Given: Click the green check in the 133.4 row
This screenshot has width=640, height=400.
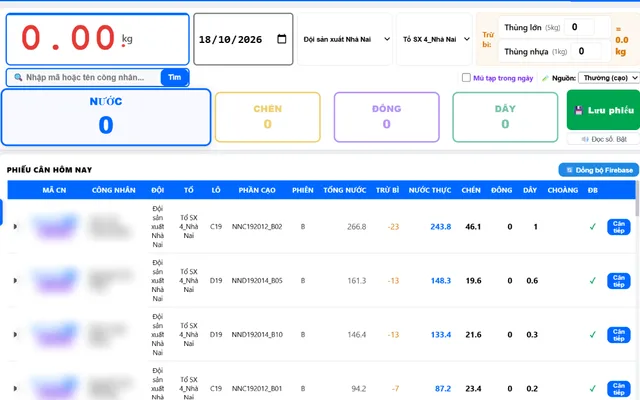Looking at the screenshot, I should 593,335.
